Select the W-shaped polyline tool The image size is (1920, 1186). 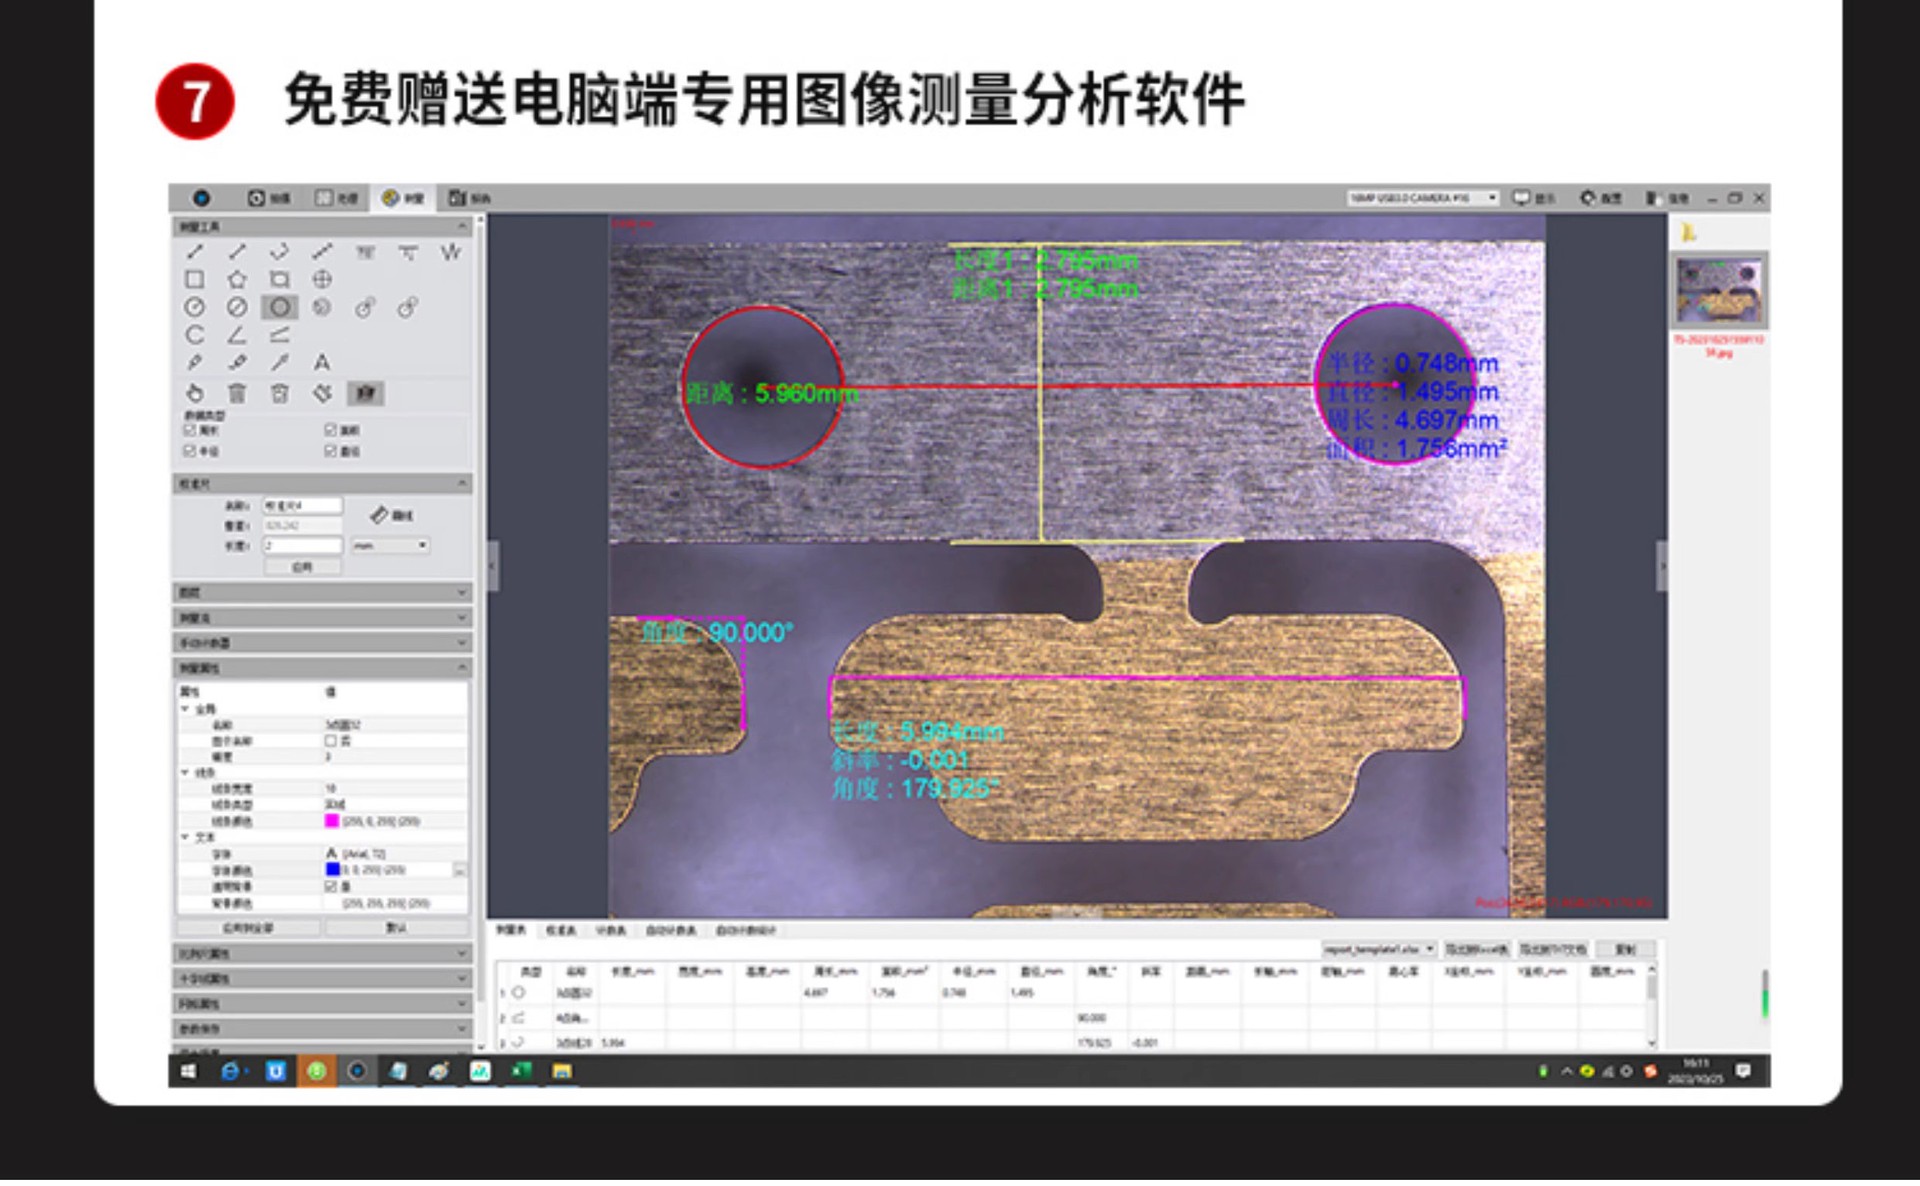click(x=451, y=252)
